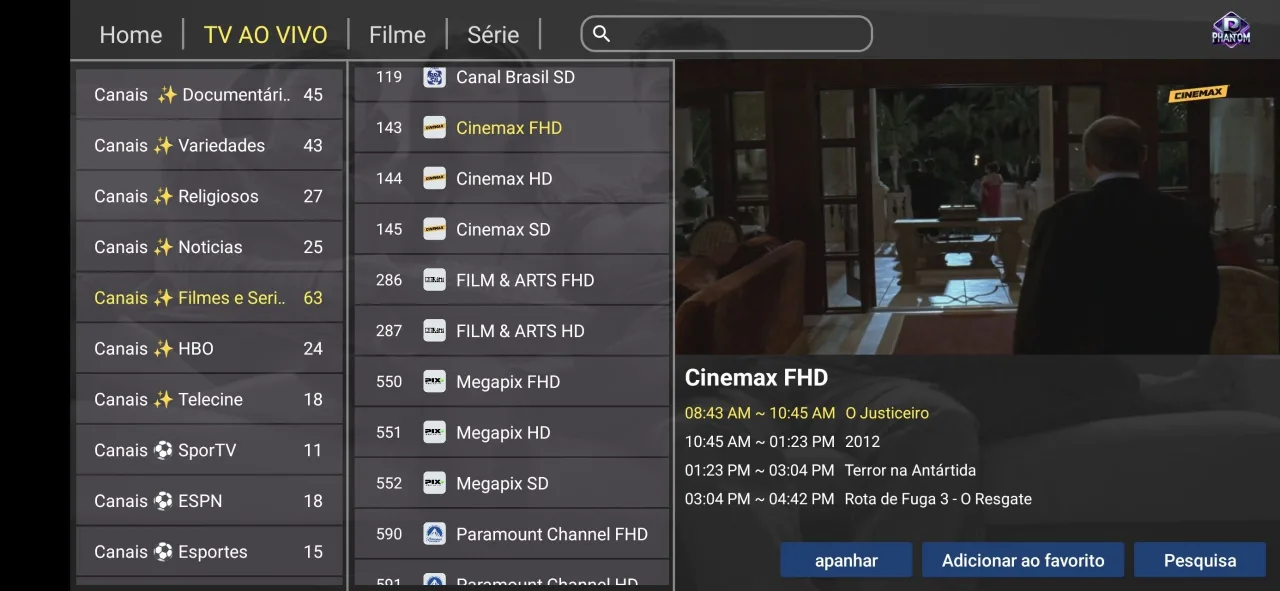This screenshot has height=591, width=1280.
Task: Open the Canais HBO category
Action: pyautogui.click(x=209, y=349)
